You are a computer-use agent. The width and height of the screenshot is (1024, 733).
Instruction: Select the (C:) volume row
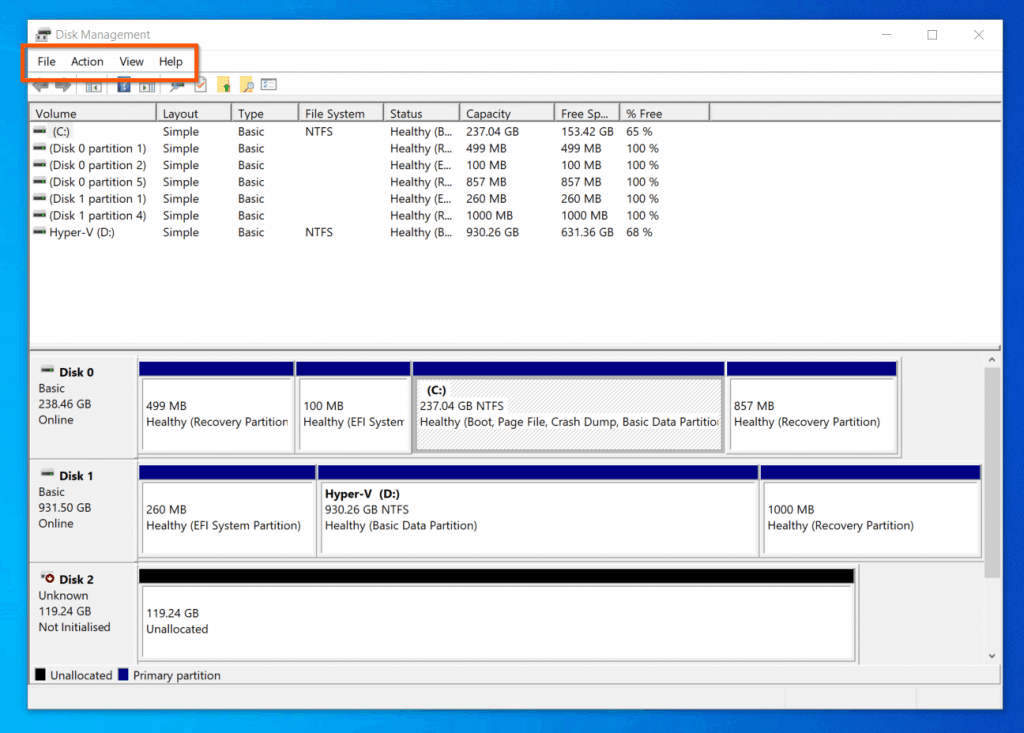[x=370, y=131]
